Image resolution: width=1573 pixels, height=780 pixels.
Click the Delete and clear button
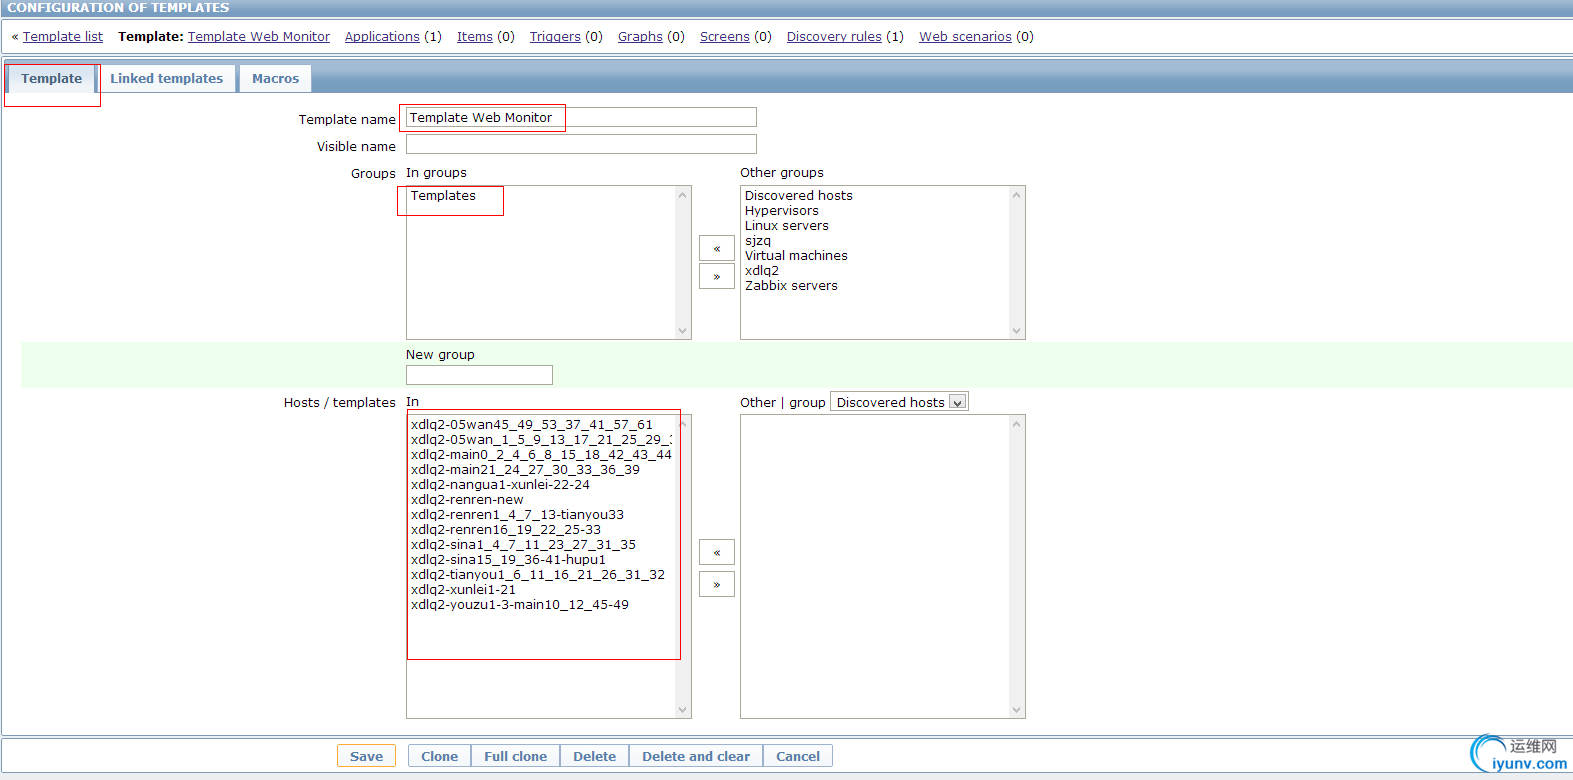(696, 756)
